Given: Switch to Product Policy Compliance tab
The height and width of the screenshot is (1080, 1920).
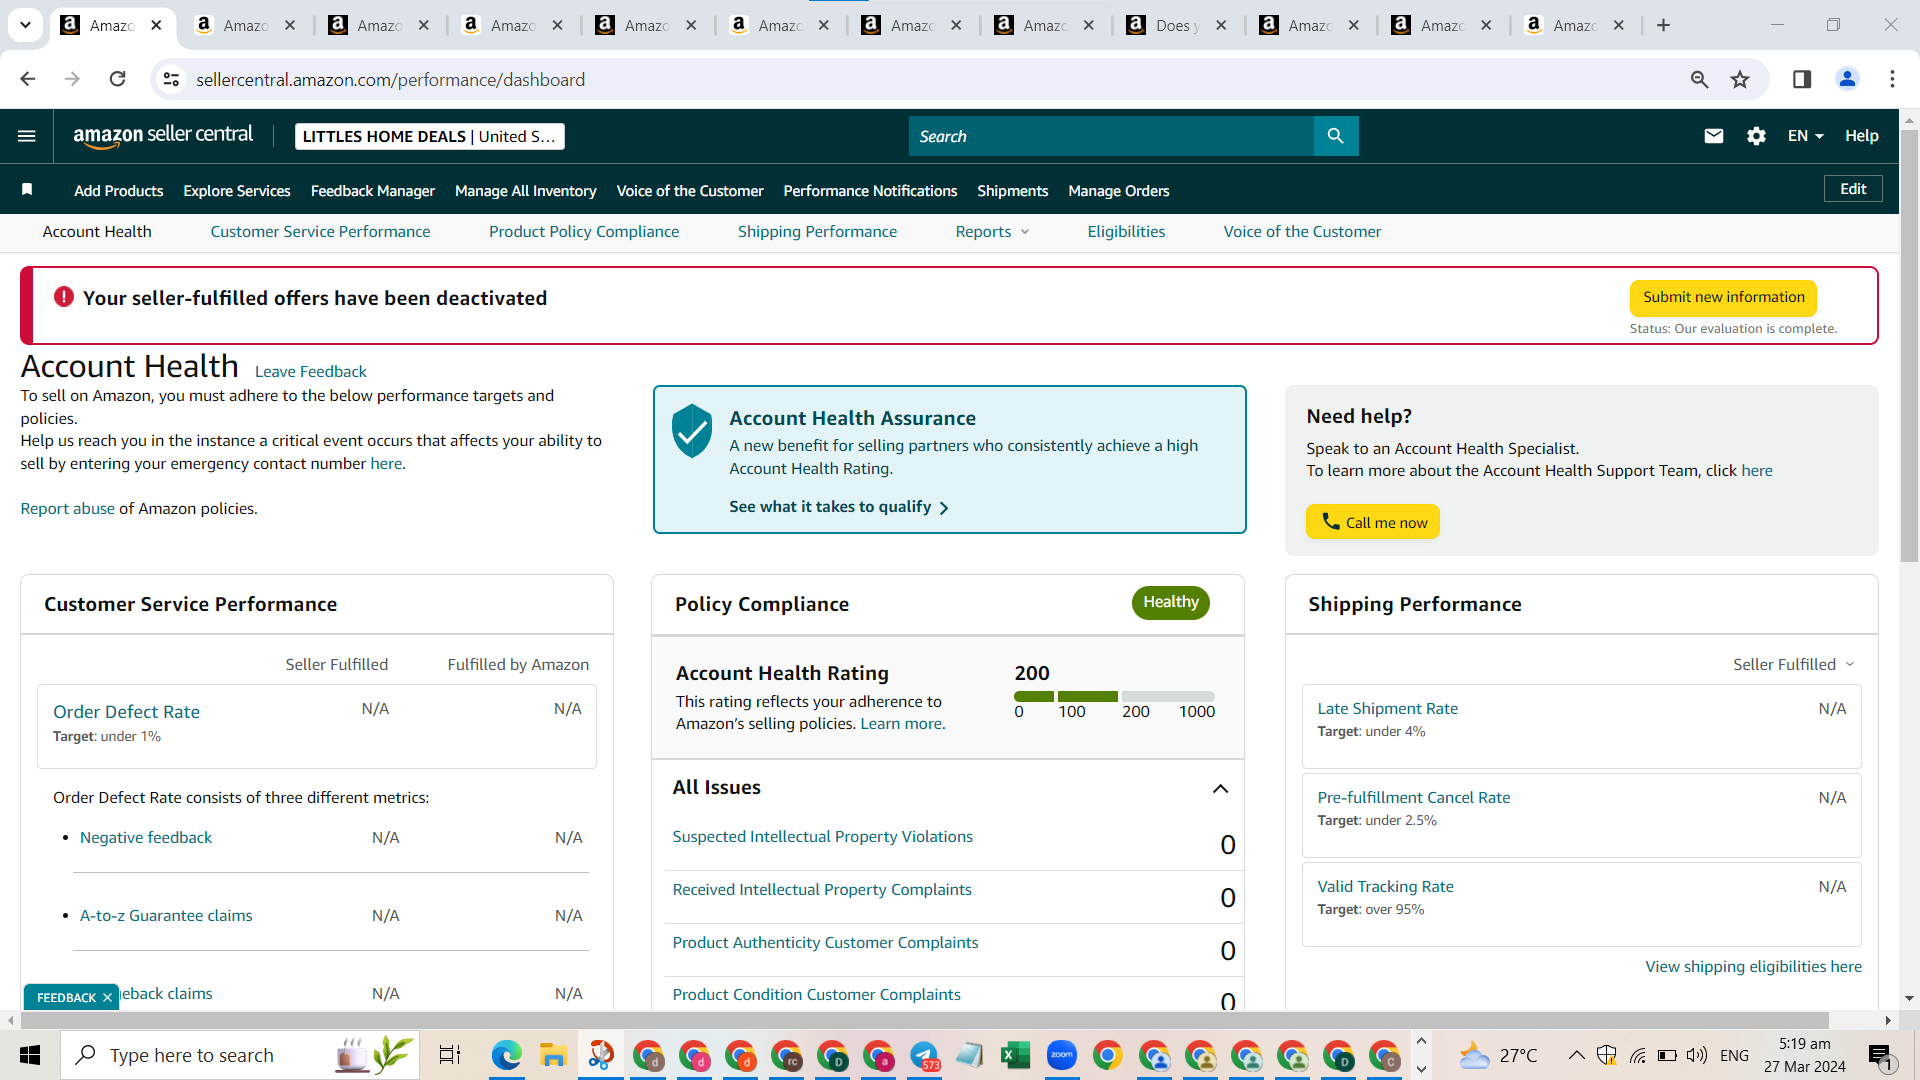Looking at the screenshot, I should pyautogui.click(x=584, y=232).
